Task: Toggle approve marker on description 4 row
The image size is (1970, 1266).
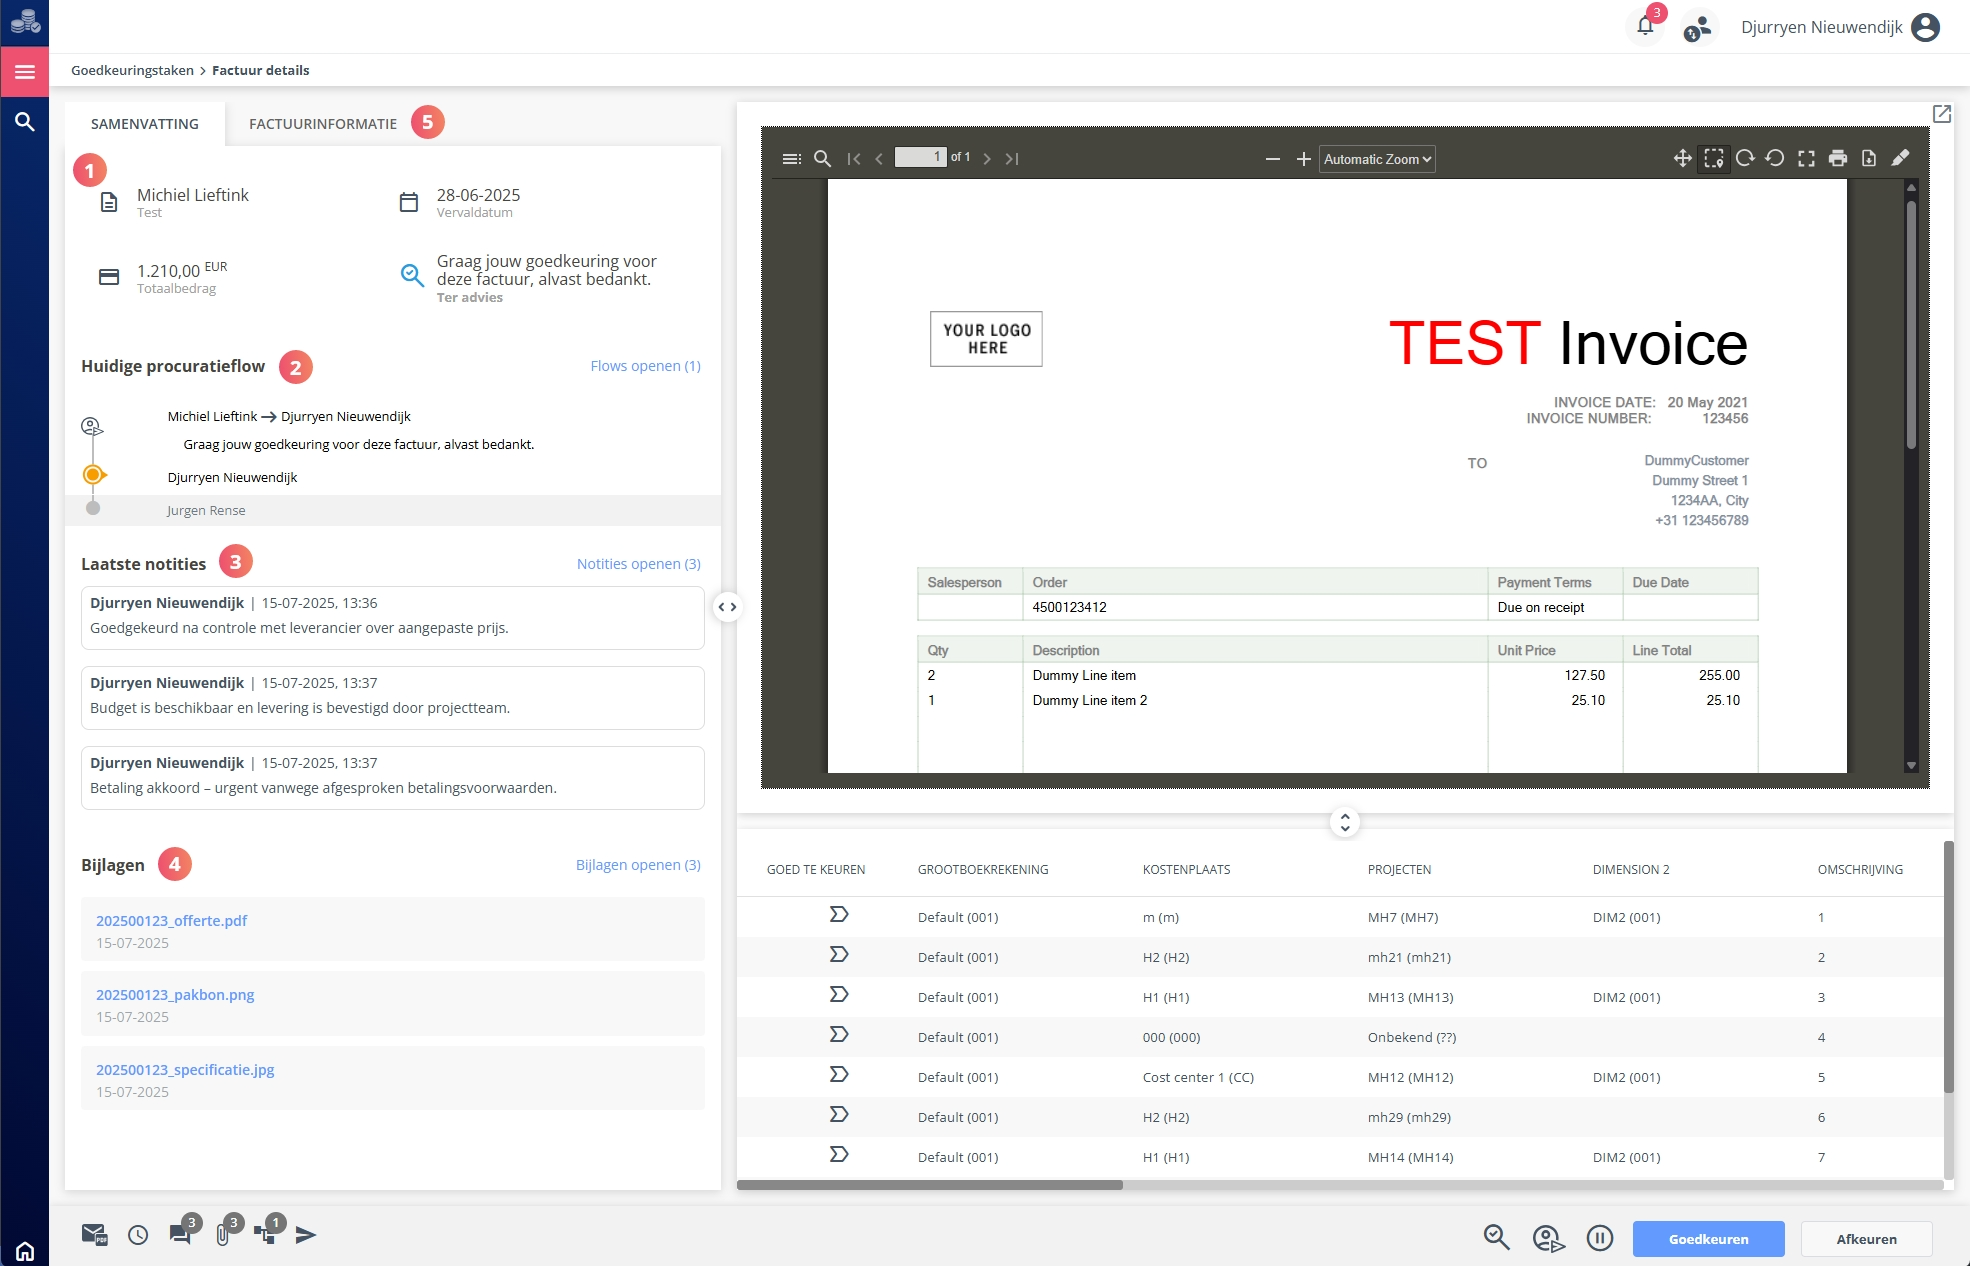Action: click(838, 1035)
